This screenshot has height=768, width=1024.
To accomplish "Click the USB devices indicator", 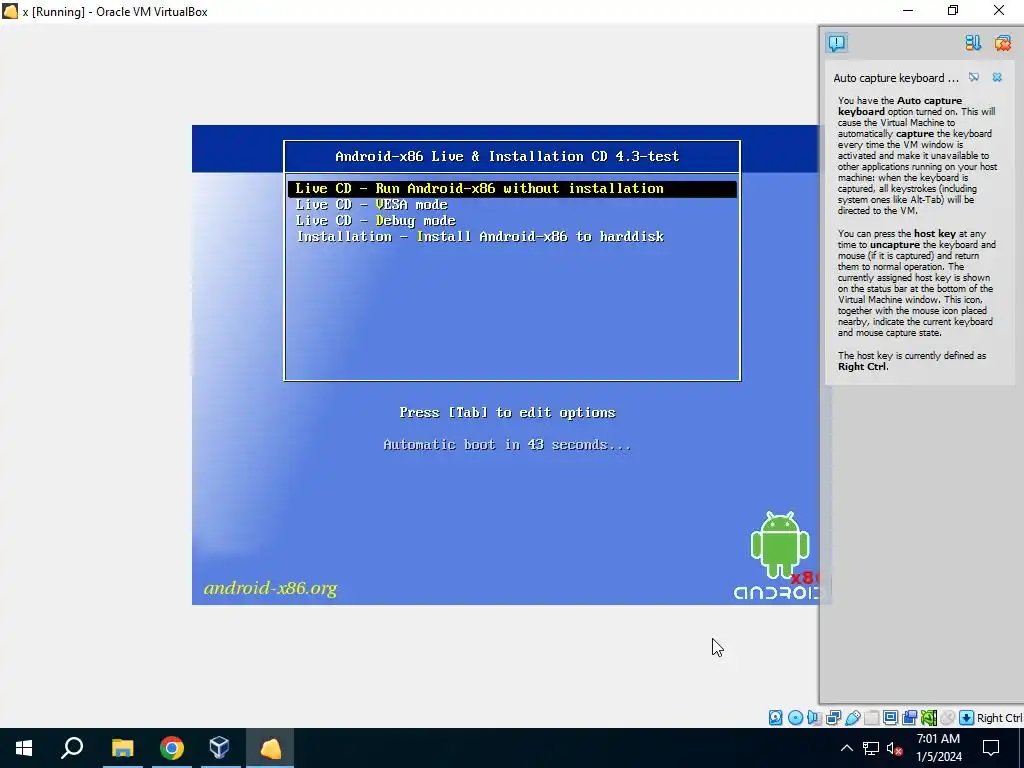I will tap(852, 718).
